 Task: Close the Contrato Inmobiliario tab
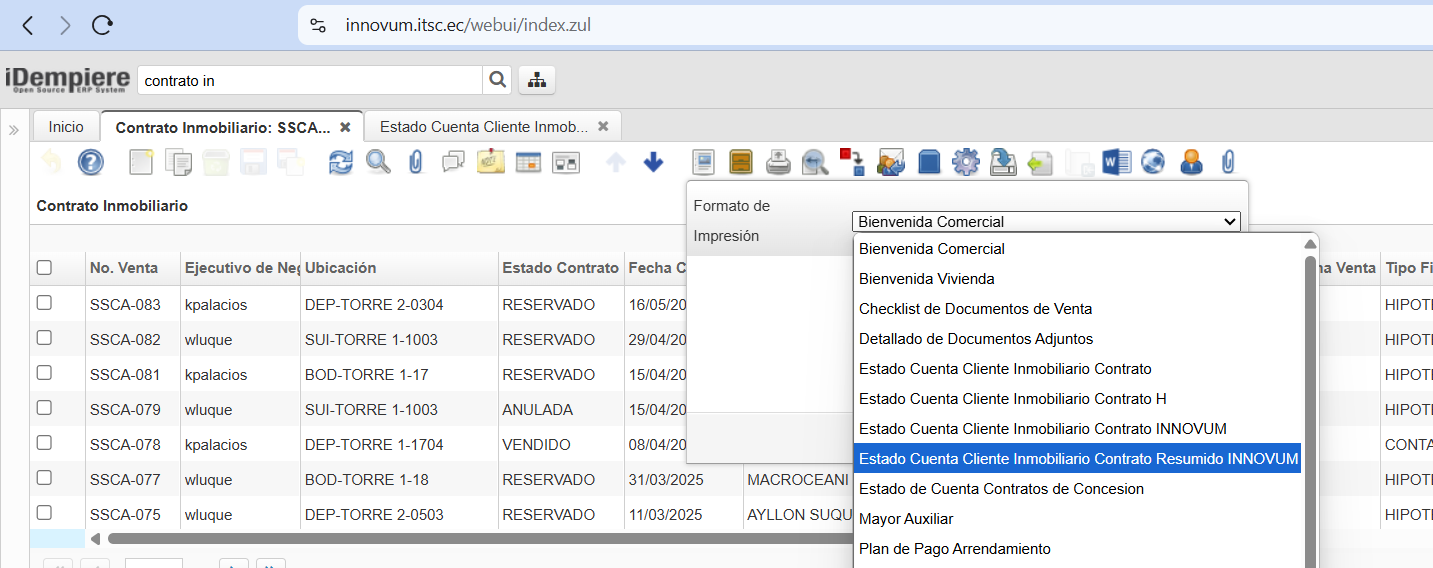pos(345,127)
